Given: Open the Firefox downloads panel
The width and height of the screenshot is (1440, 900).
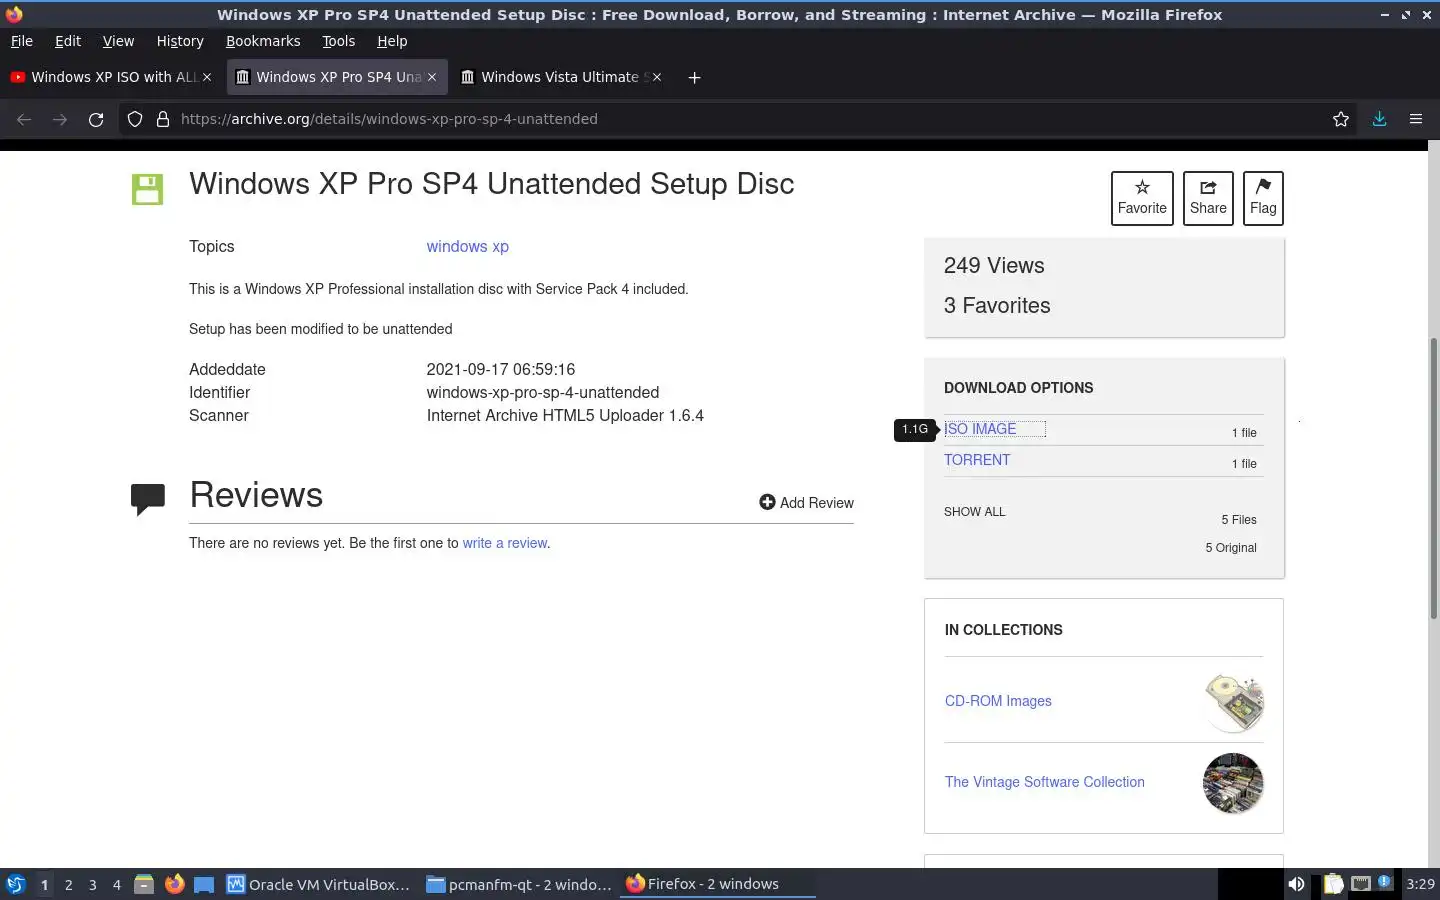Looking at the screenshot, I should [x=1379, y=119].
